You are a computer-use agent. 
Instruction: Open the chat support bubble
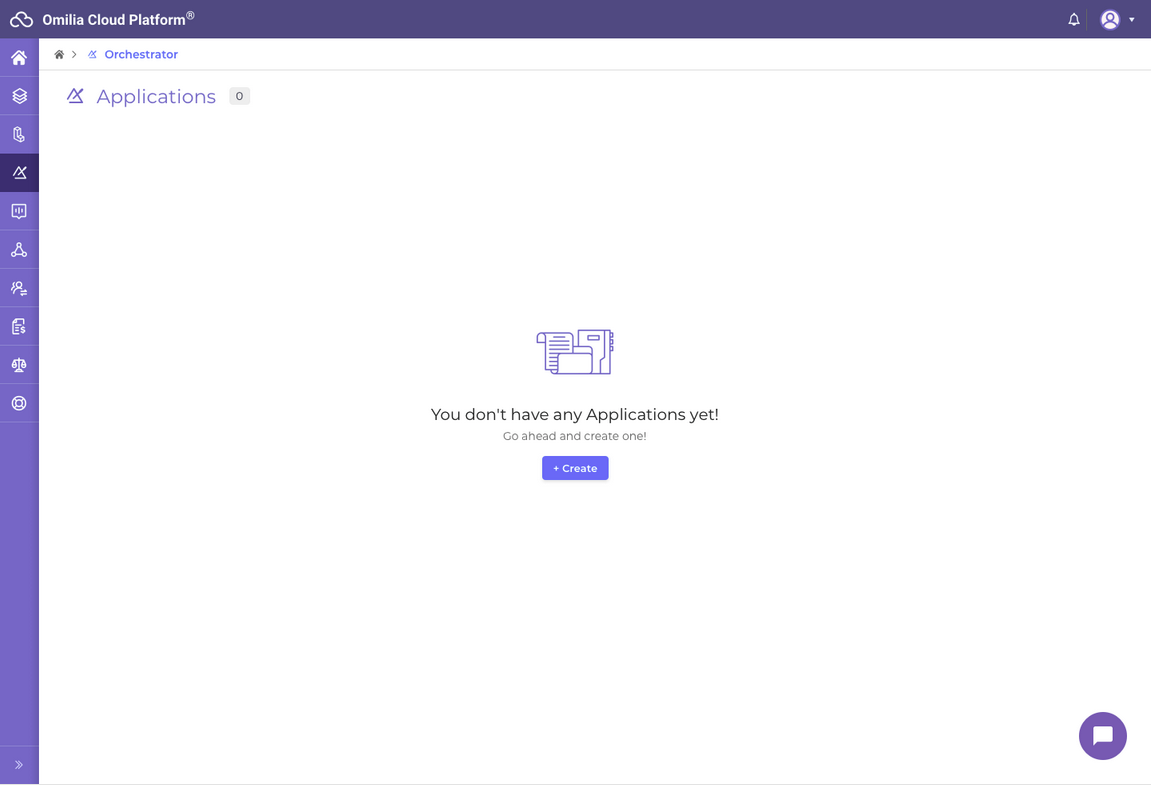pos(1103,736)
